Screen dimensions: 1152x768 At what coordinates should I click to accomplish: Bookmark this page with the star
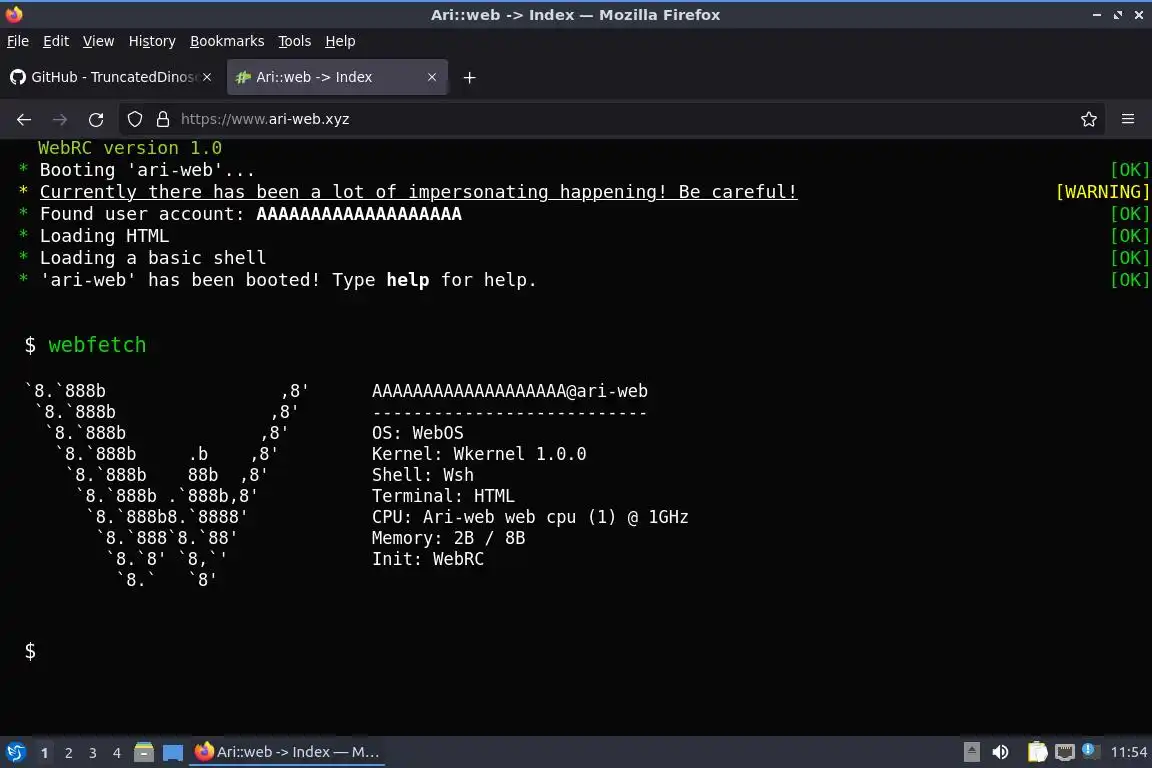[1089, 119]
